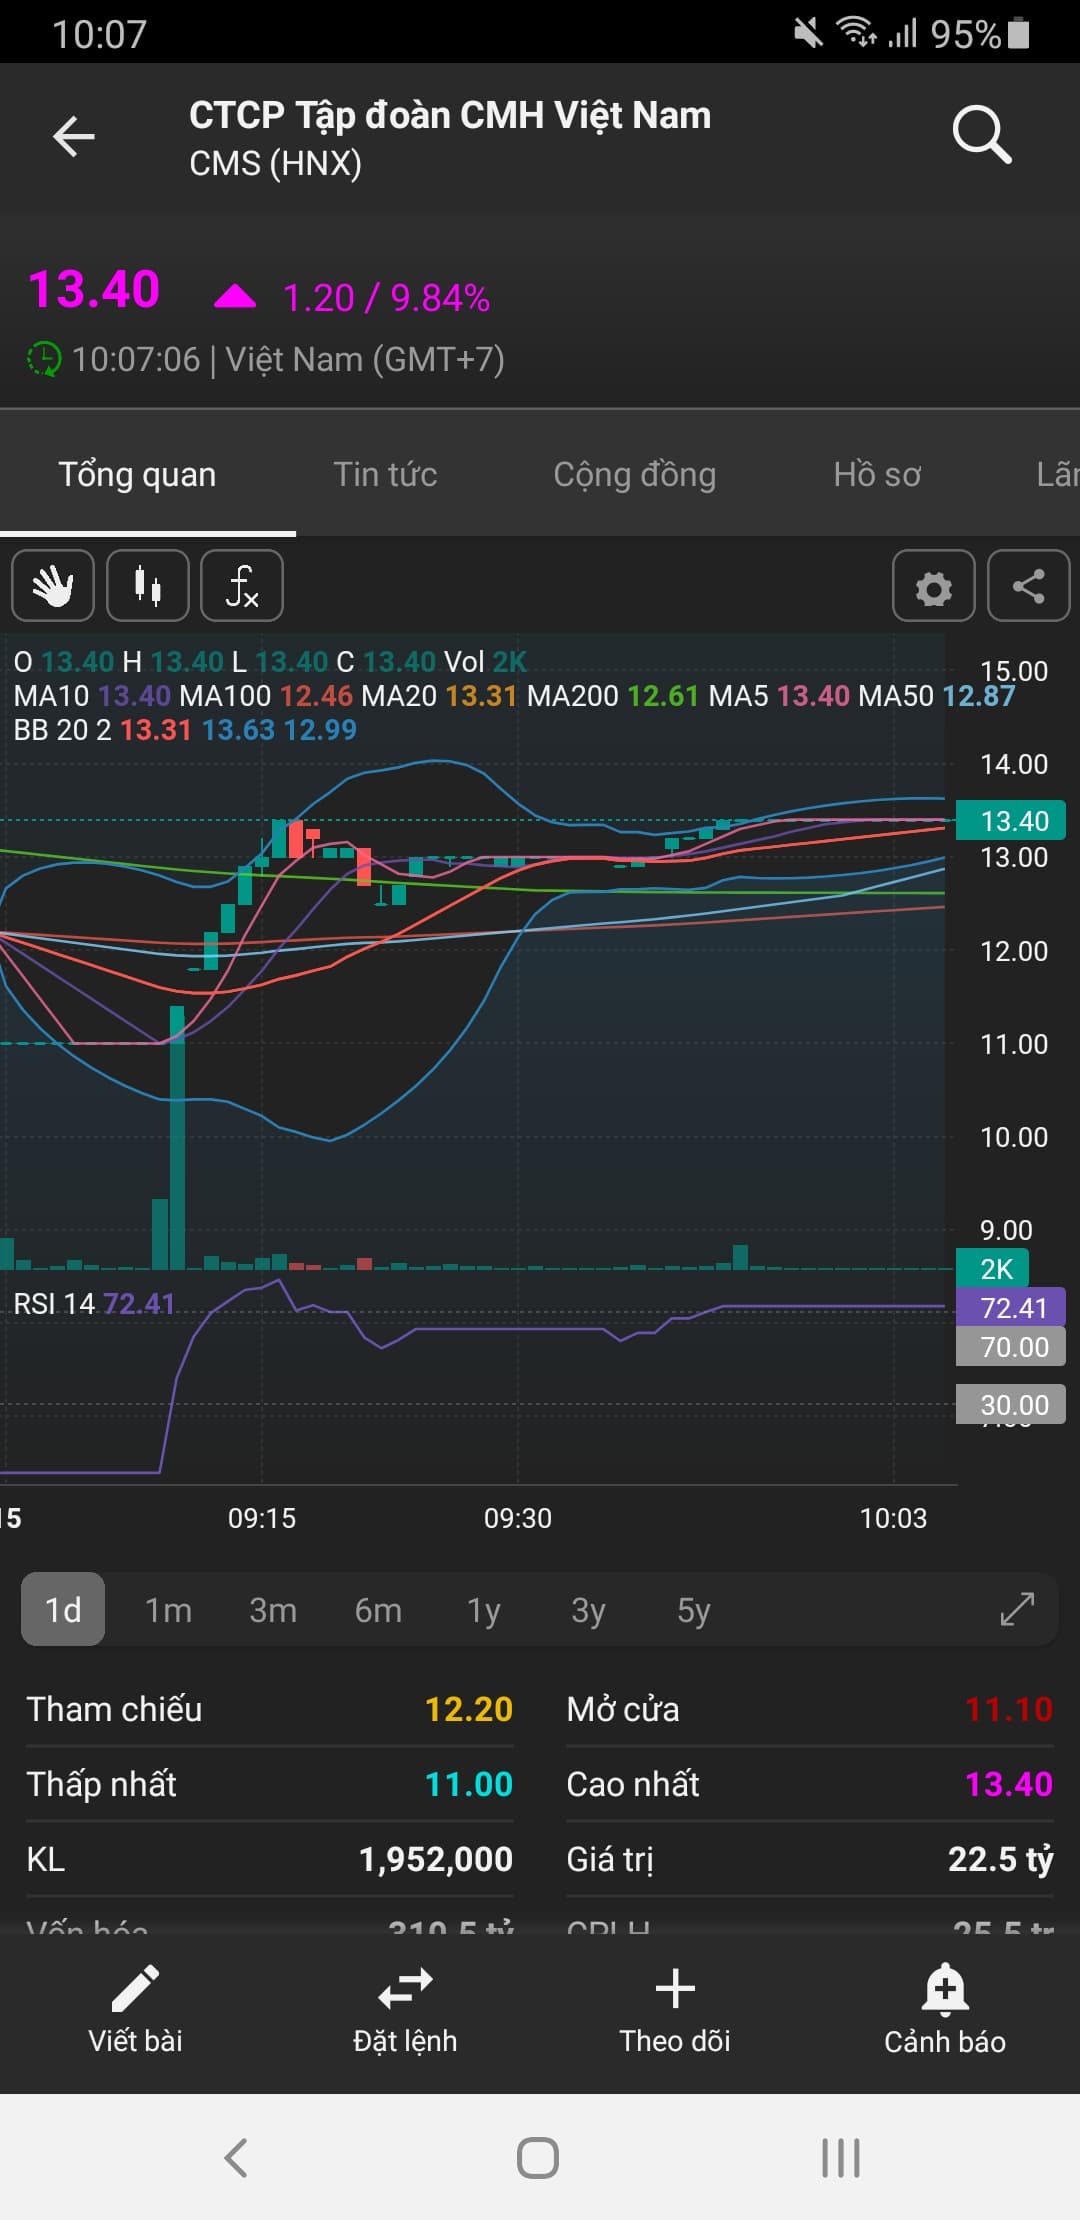This screenshot has height=2220, width=1080.
Task: Open the candlestick chart type selector
Action: click(148, 586)
